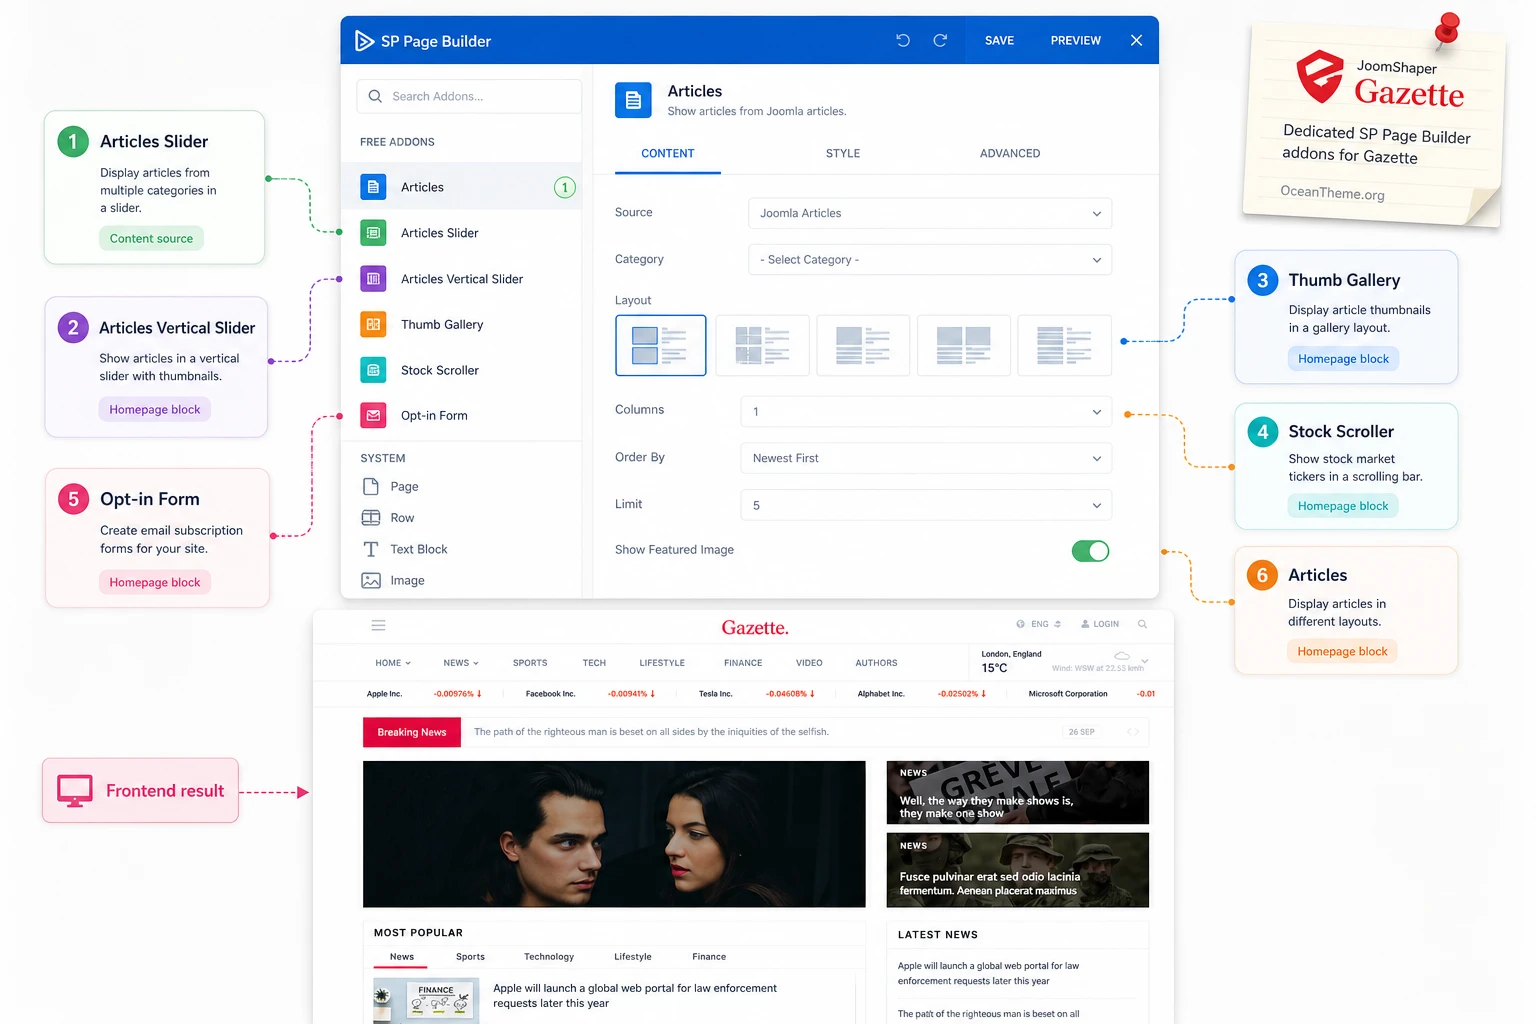This screenshot has width=1536, height=1024.
Task: Select the teal Stock Scroller addon icon
Action: click(373, 370)
